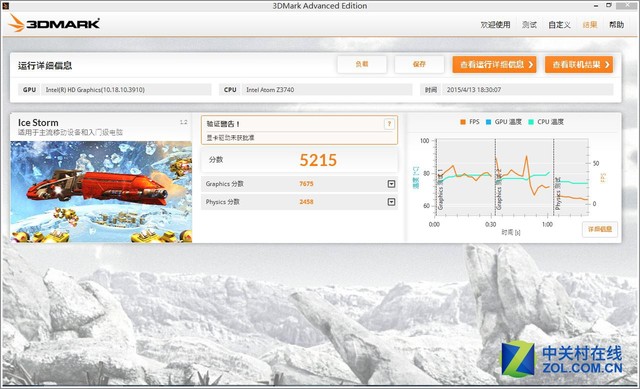The height and width of the screenshot is (389, 640).
Task: Open the 帮助 tab
Action: (617, 25)
